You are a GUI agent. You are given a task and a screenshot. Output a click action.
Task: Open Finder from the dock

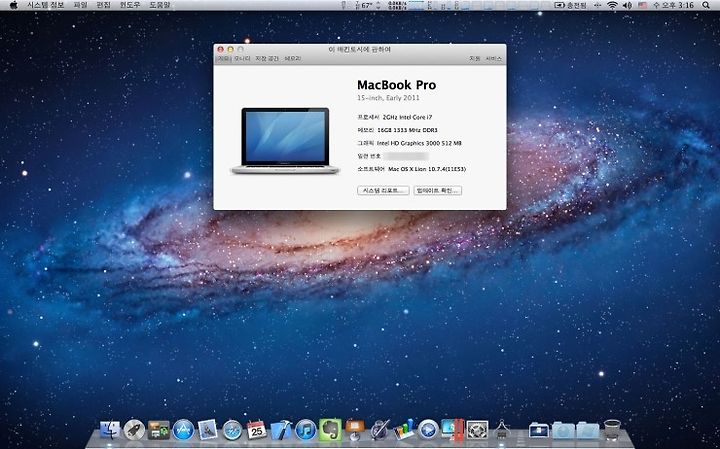pyautogui.click(x=110, y=430)
